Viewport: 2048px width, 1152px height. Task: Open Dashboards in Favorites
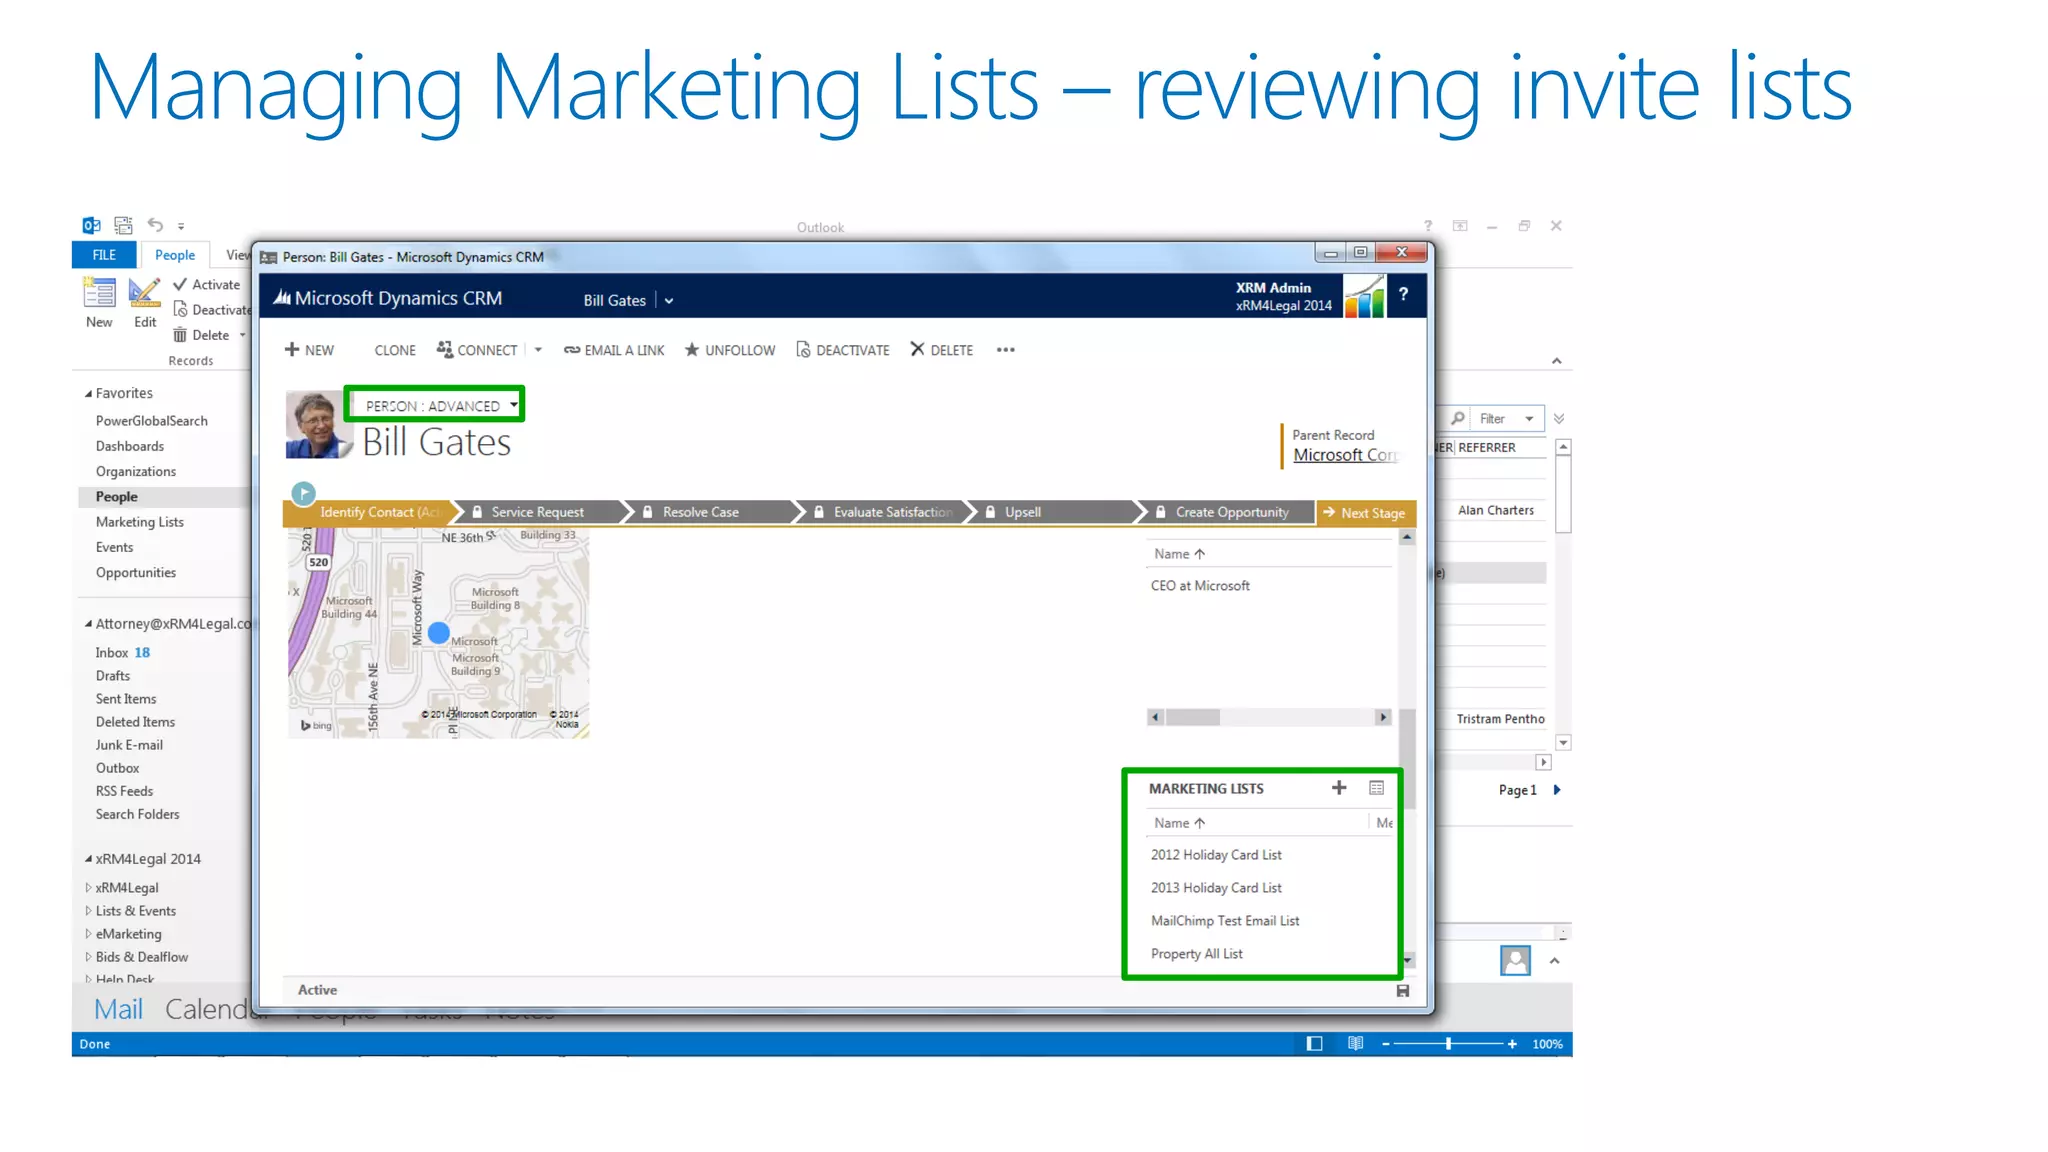pyautogui.click(x=130, y=446)
